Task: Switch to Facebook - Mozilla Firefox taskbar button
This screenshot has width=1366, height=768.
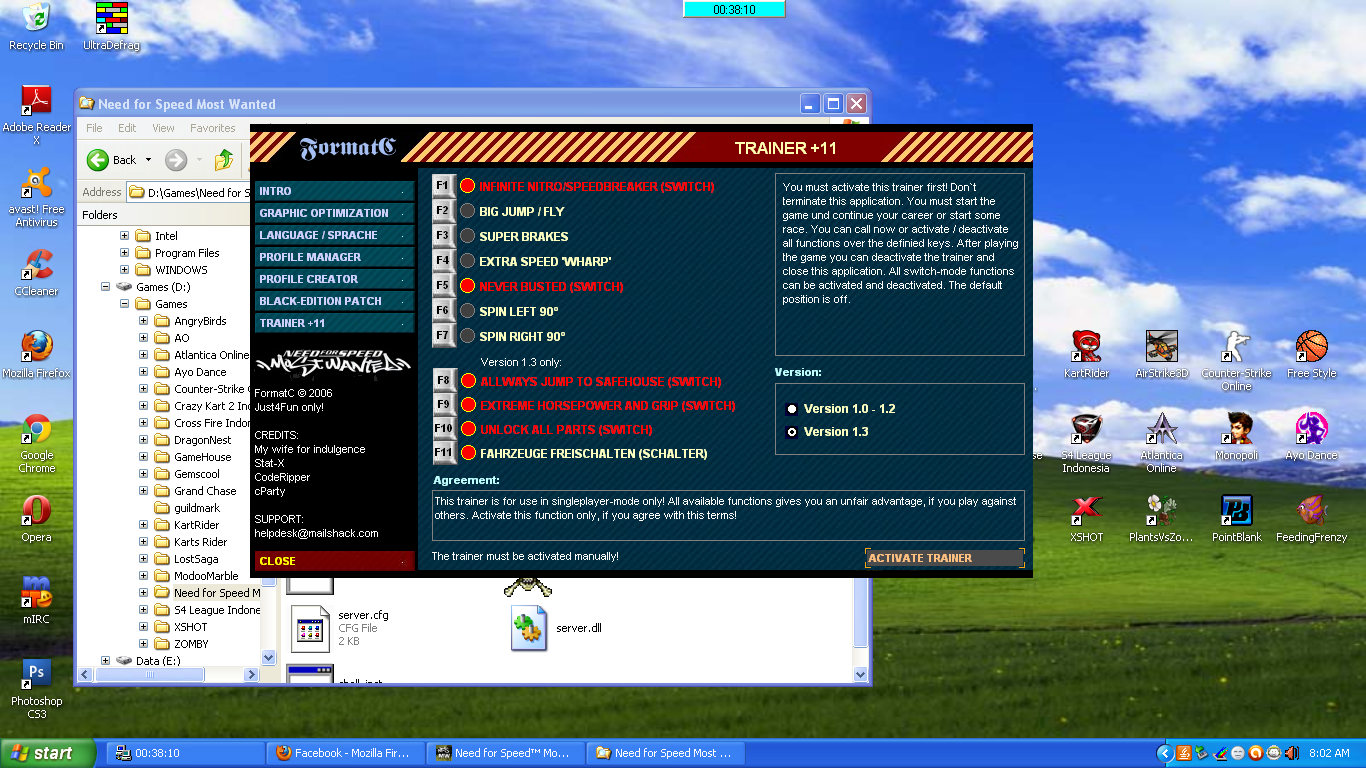Action: click(x=345, y=753)
